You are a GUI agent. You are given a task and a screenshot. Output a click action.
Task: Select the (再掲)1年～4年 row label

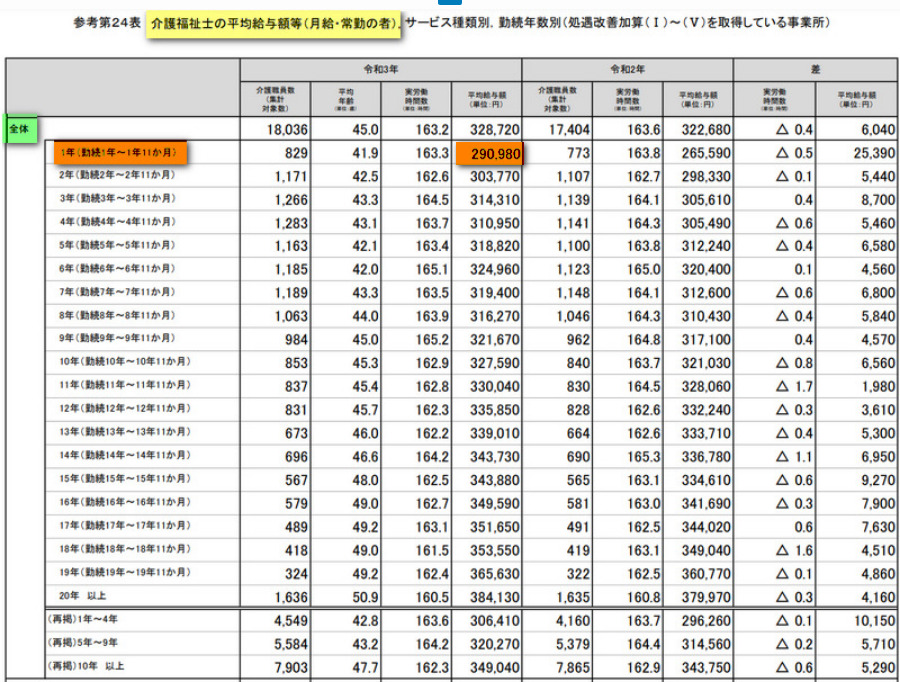(85, 619)
